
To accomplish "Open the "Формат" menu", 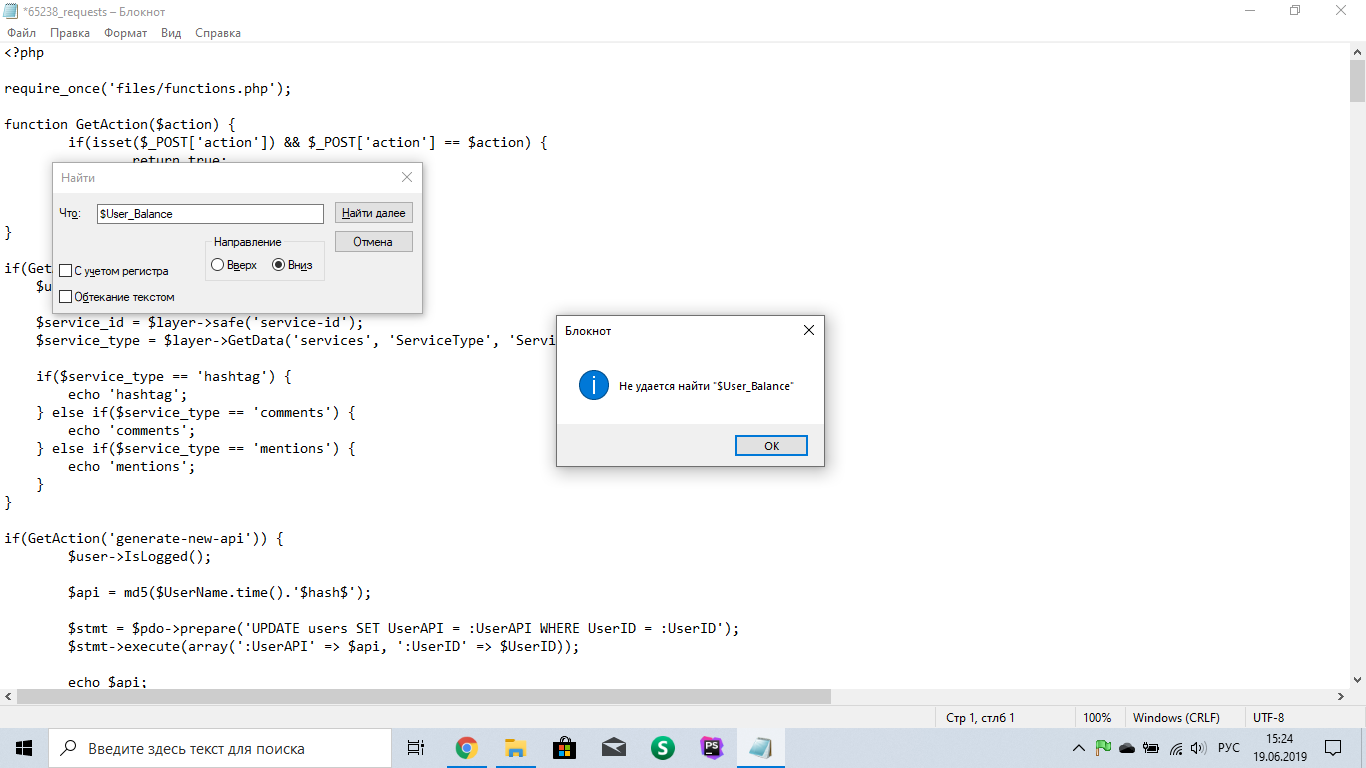I will [125, 33].
